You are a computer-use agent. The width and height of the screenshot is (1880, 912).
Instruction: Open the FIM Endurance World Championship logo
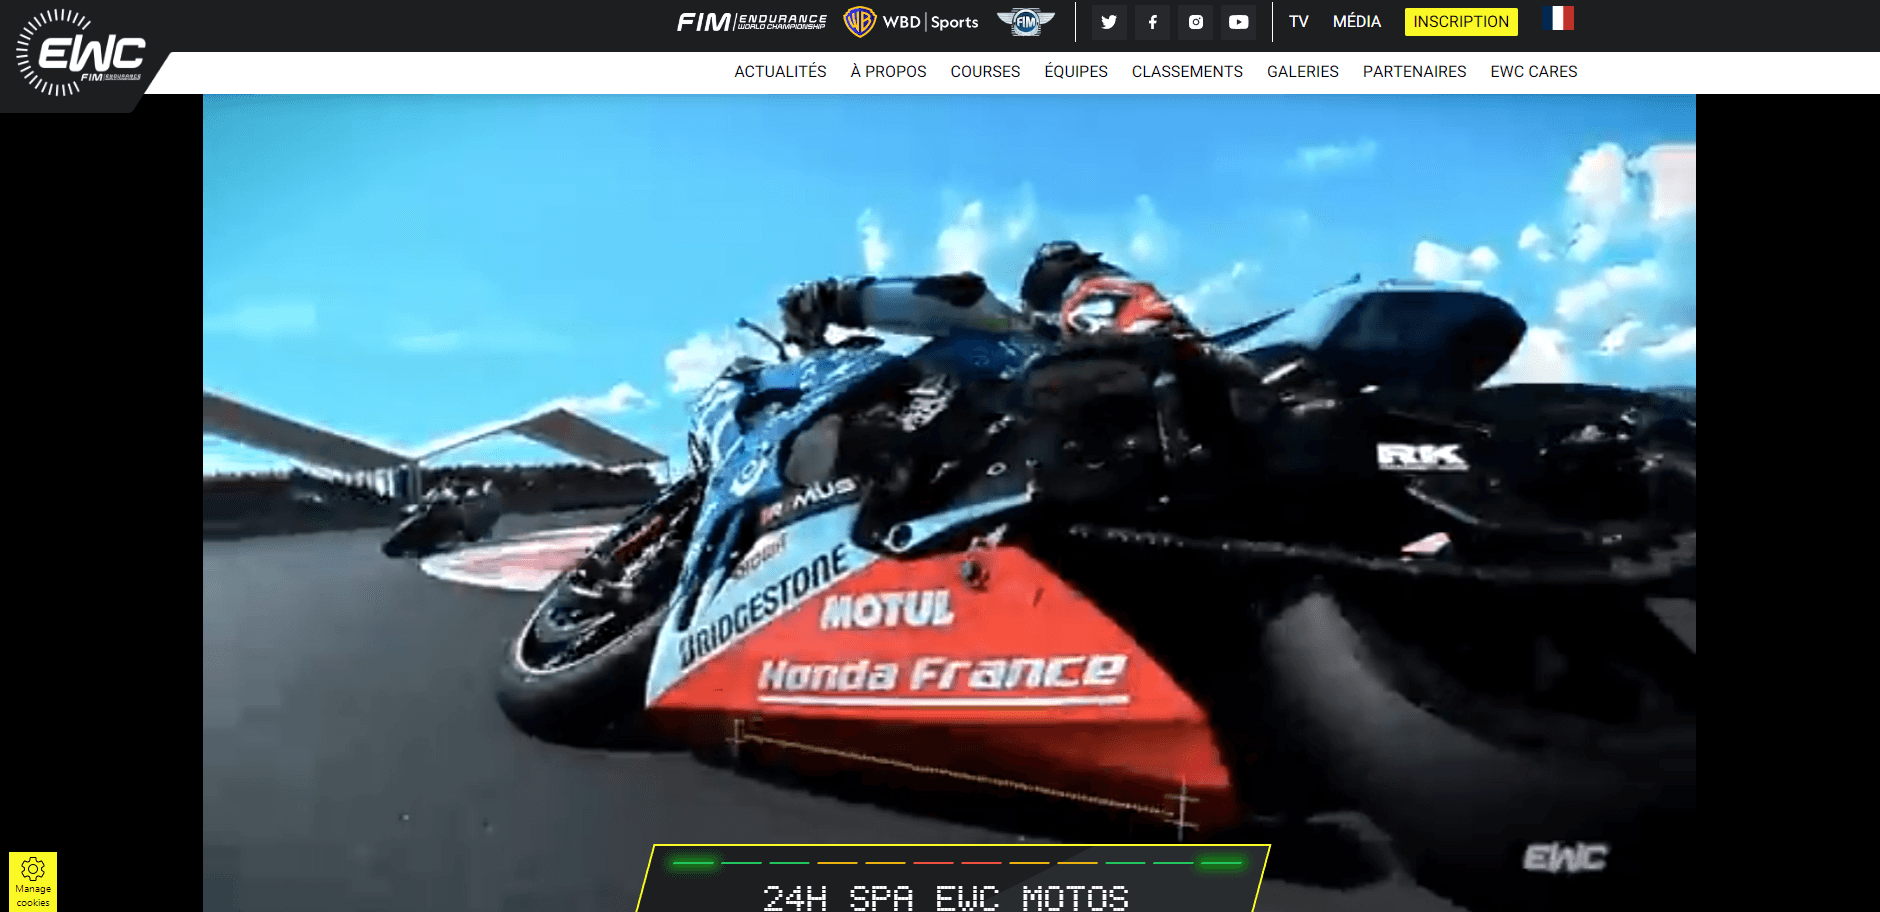coord(752,22)
